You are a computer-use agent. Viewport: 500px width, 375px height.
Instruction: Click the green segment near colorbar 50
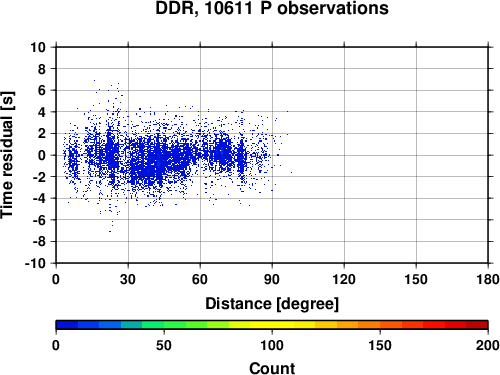(164, 325)
